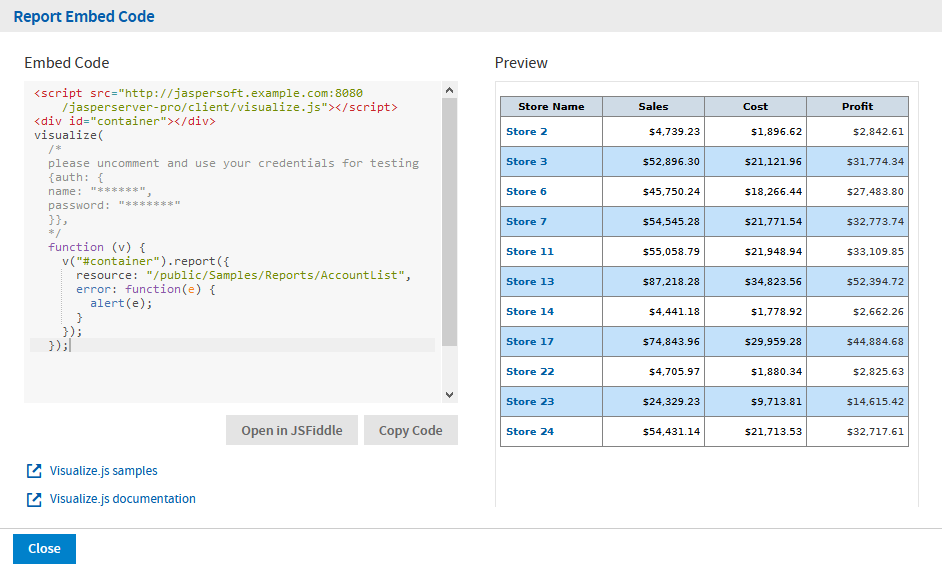Click the profit value $2,662.26
This screenshot has height=570, width=942.
[x=878, y=312]
